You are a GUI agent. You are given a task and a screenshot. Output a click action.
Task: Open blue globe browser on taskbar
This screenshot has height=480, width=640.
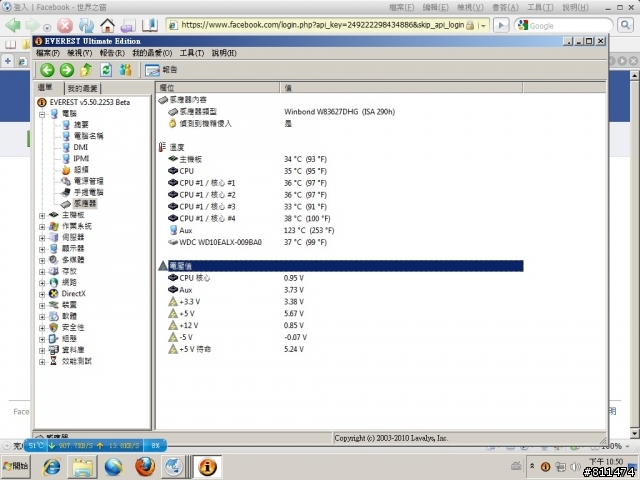114,467
